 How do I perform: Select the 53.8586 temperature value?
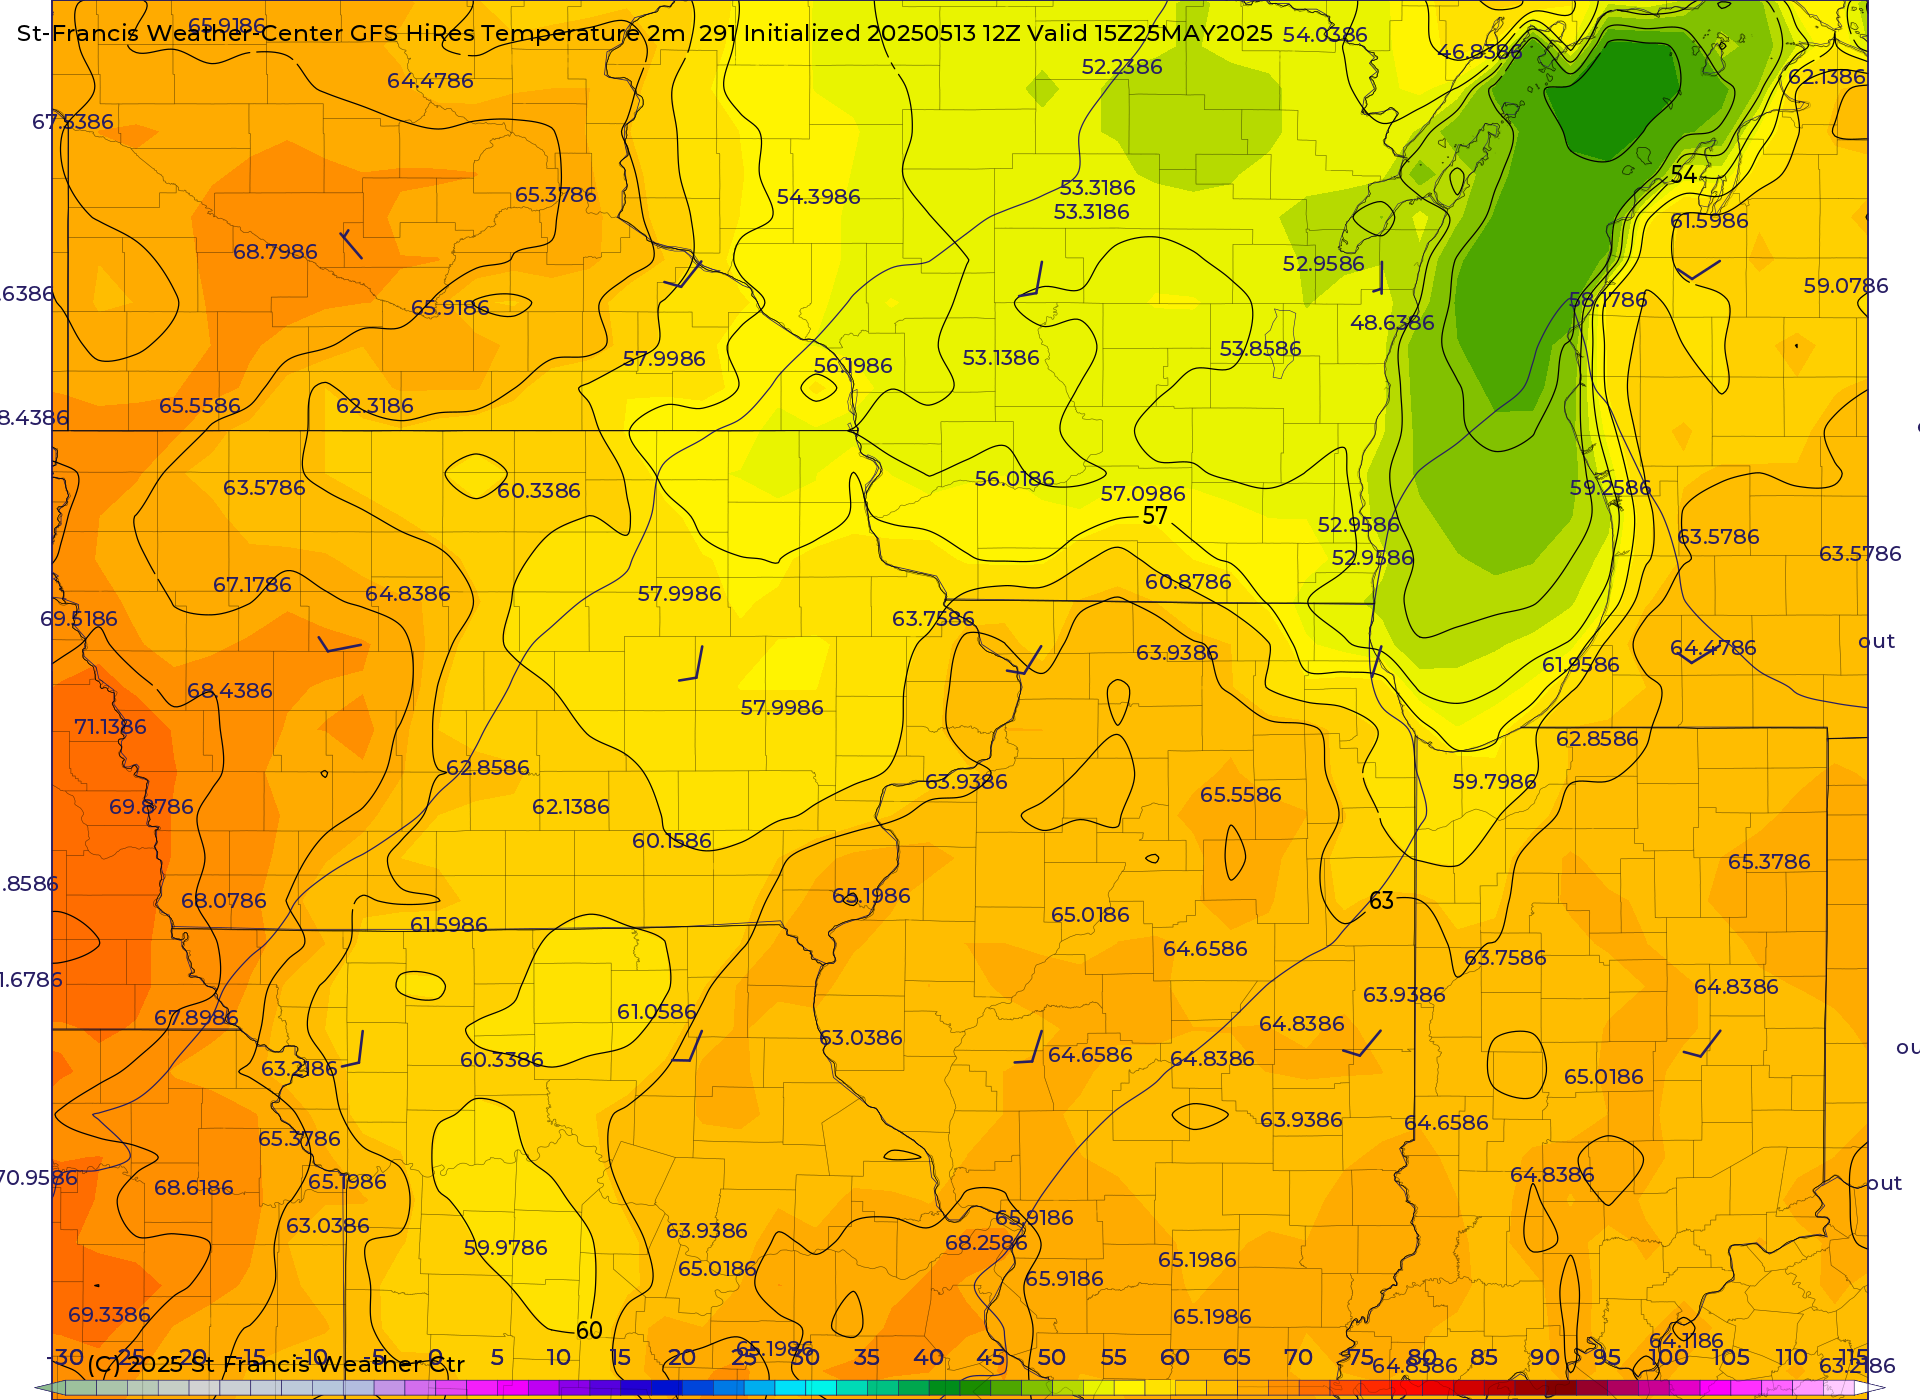[1260, 349]
